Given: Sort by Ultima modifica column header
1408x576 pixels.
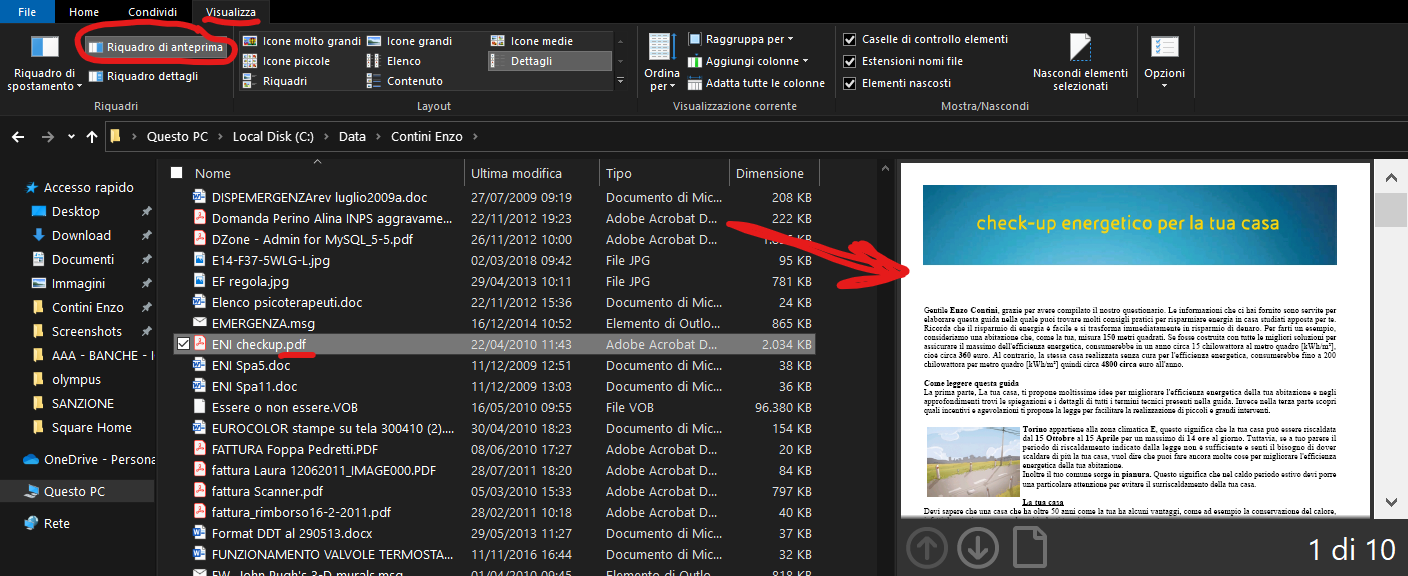Looking at the screenshot, I should (516, 173).
